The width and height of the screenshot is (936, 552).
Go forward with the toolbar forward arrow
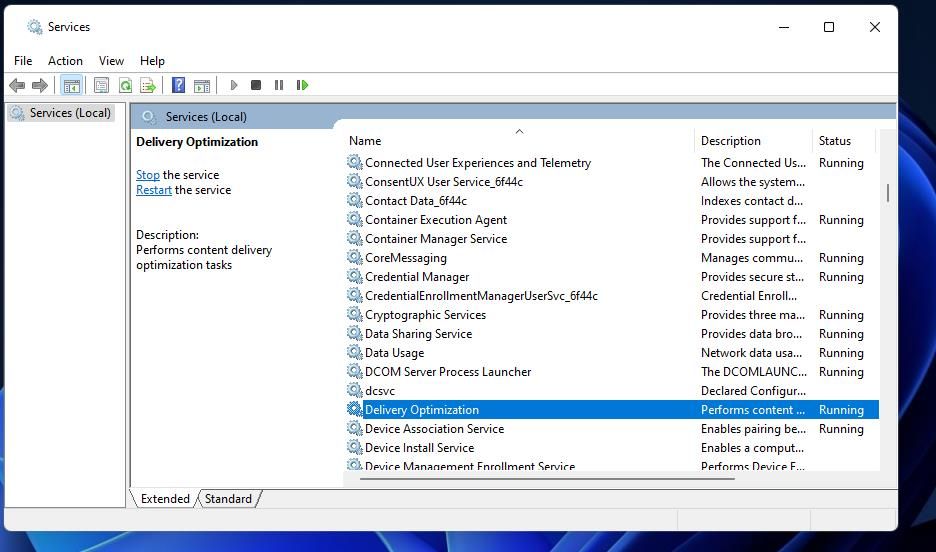pos(40,85)
